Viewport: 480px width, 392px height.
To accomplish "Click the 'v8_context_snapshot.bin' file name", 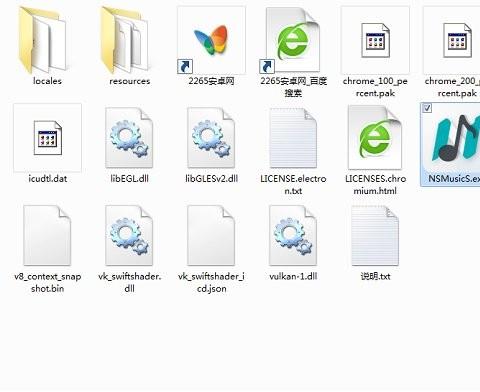I will [48, 282].
